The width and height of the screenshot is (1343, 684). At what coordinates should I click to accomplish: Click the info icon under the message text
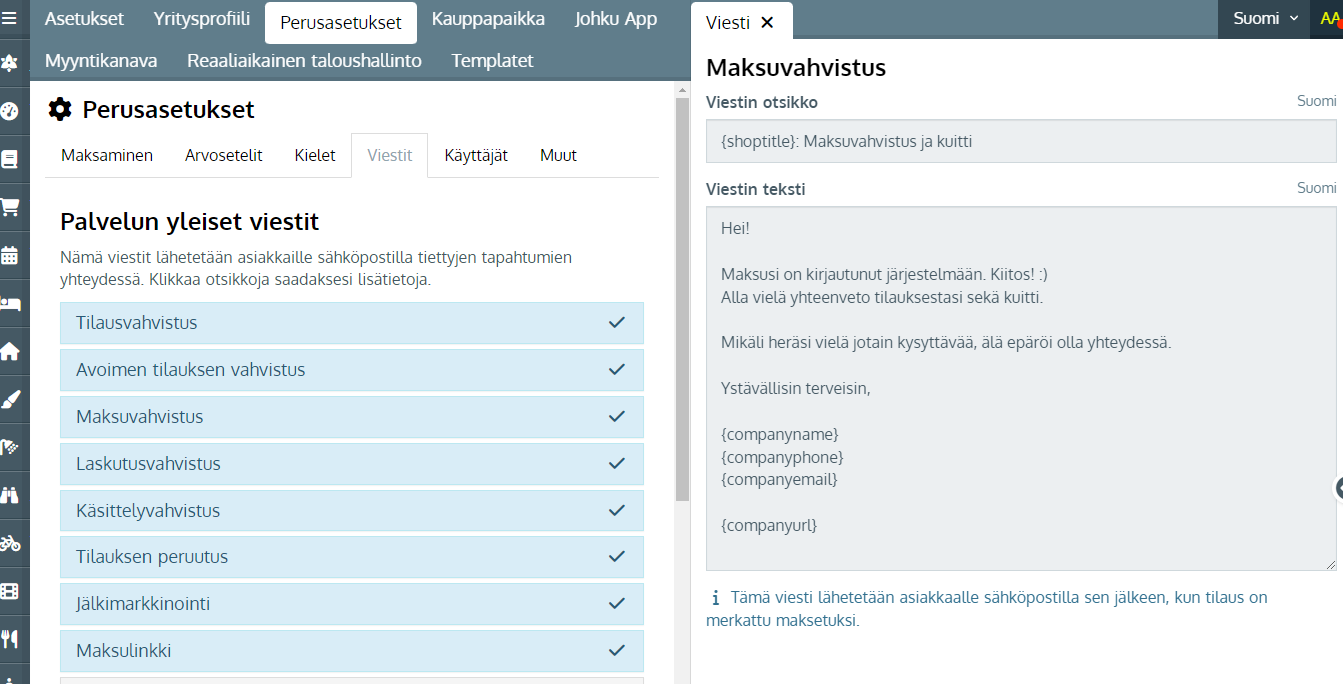click(715, 599)
